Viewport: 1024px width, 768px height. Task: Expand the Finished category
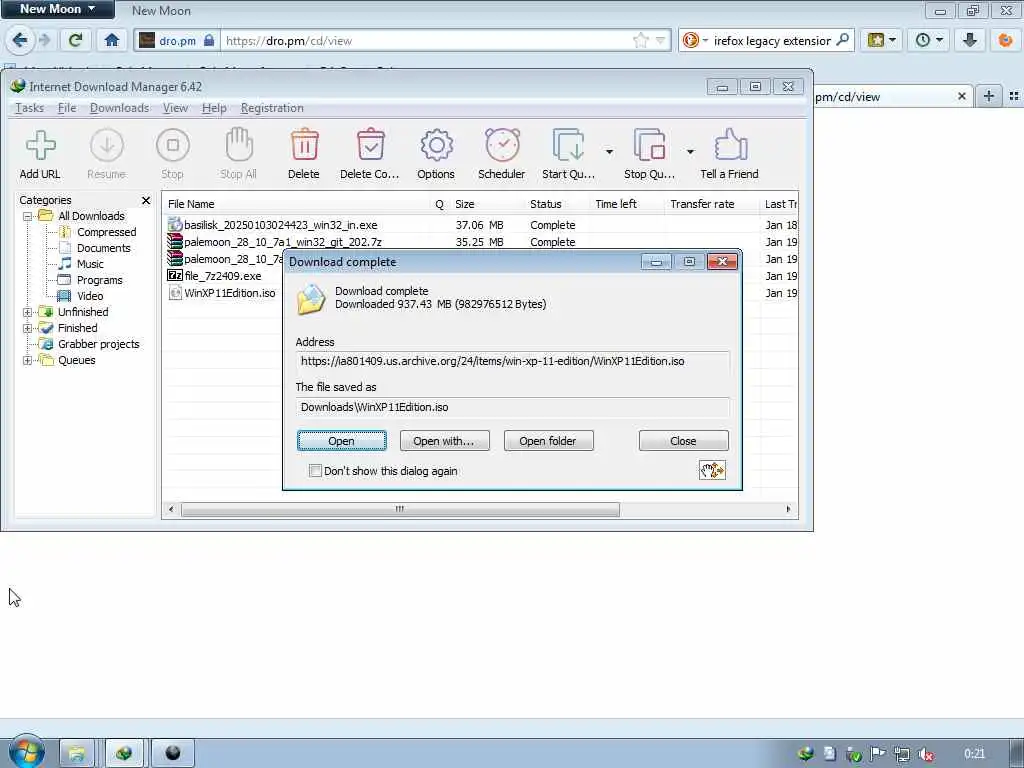[27, 328]
